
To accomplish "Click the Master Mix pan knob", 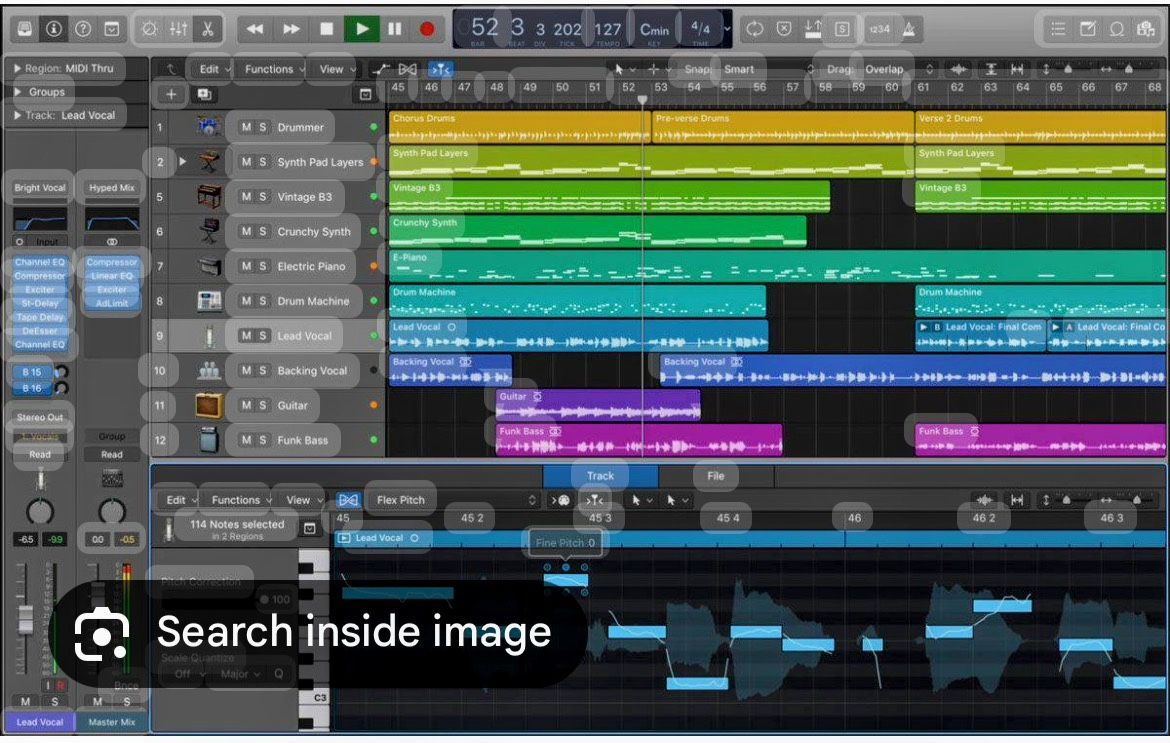I will [x=112, y=512].
